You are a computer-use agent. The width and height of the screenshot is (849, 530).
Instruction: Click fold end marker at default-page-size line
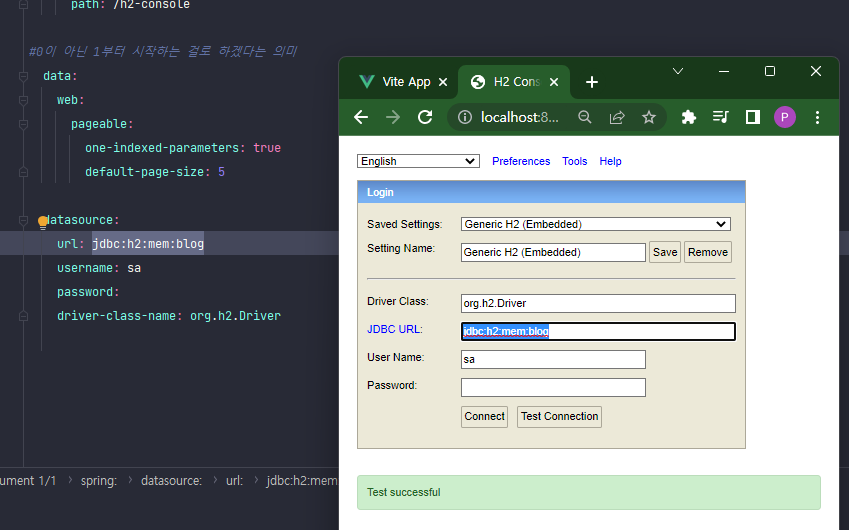23,172
